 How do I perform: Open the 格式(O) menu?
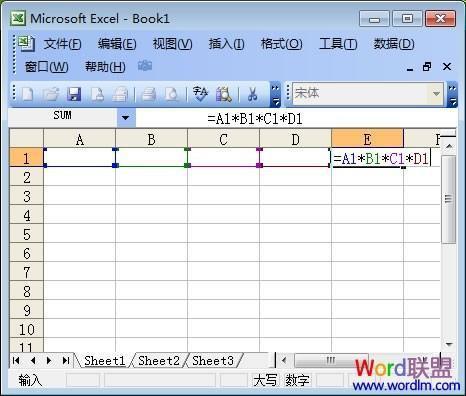(x=281, y=44)
